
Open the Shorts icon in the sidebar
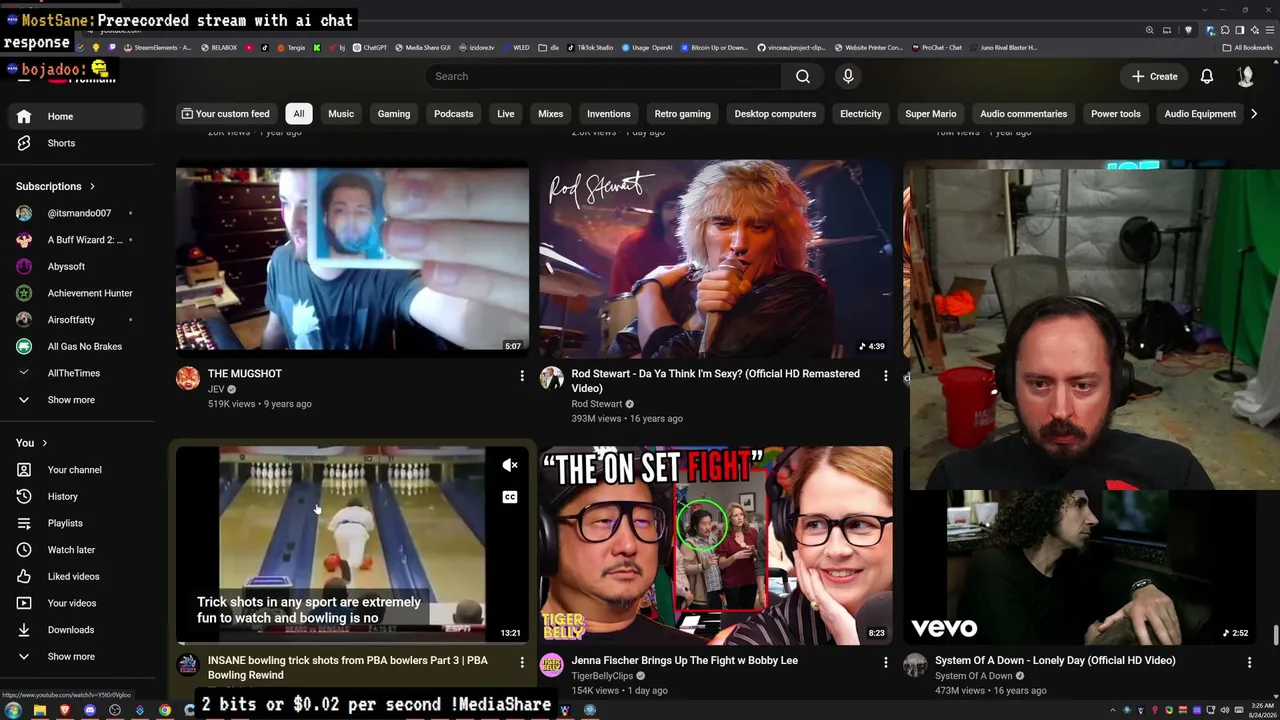coord(24,143)
